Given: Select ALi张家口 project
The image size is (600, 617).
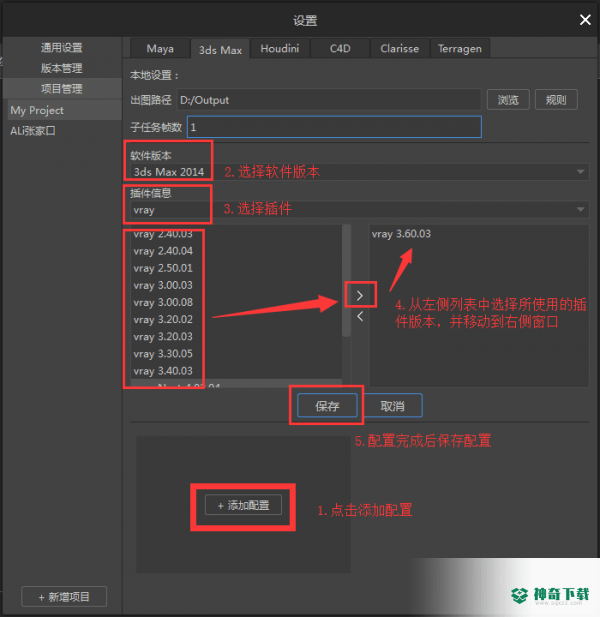Looking at the screenshot, I should point(65,131).
